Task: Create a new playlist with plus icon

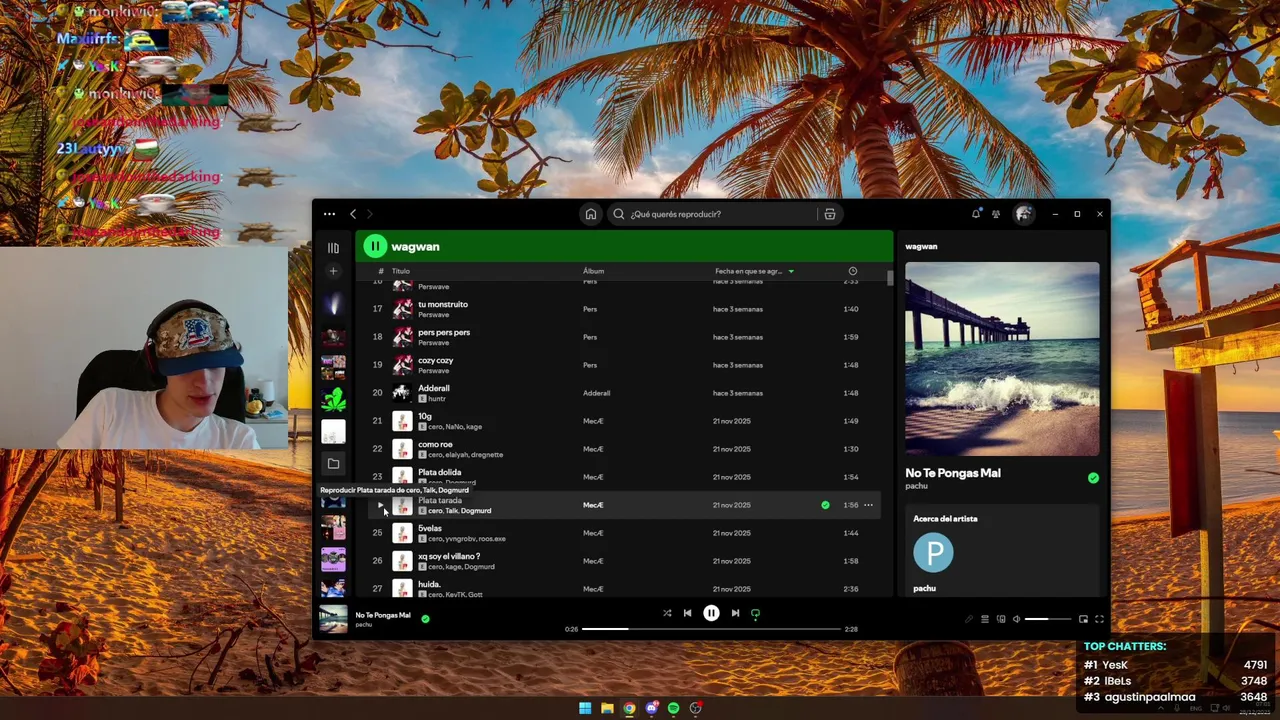Action: point(333,271)
